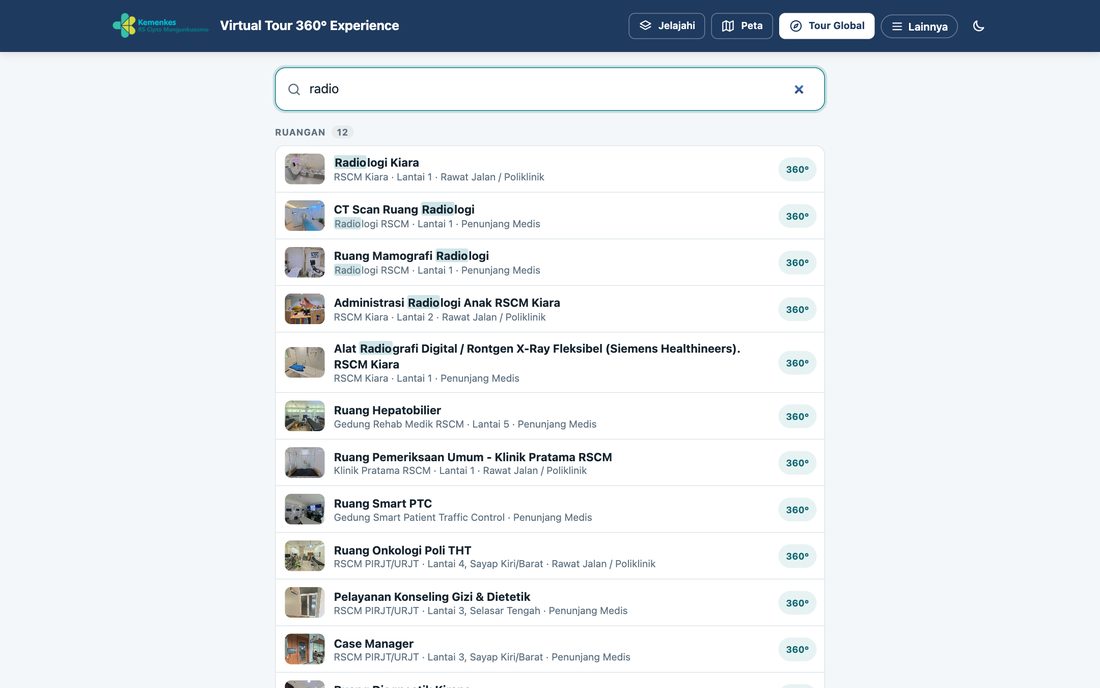Image resolution: width=1100 pixels, height=688 pixels.
Task: Click the 360° badge for Radiologi Kiara
Action: 797,170
